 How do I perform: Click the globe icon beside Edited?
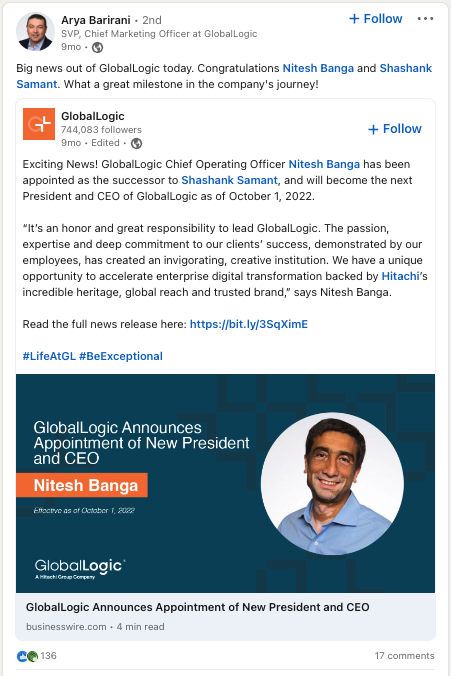(137, 143)
